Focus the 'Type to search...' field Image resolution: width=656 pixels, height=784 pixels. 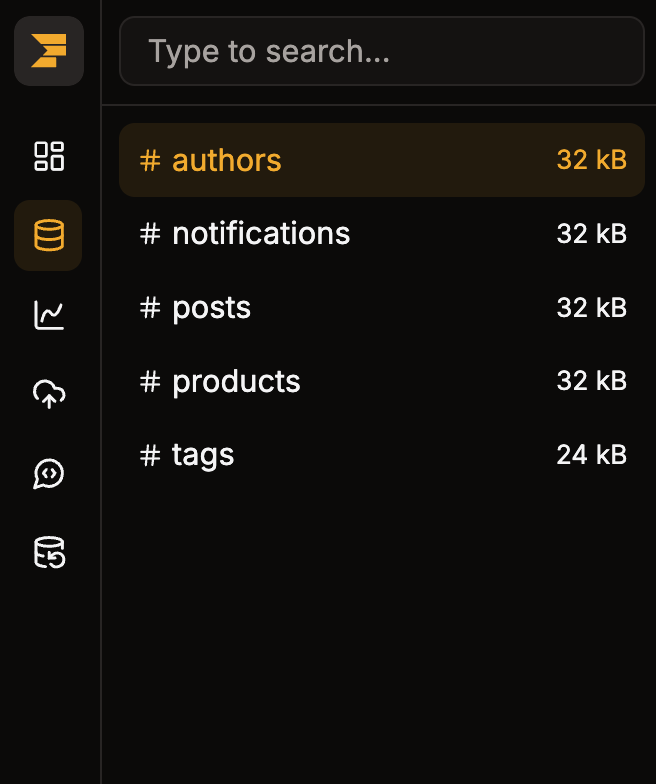[381, 51]
